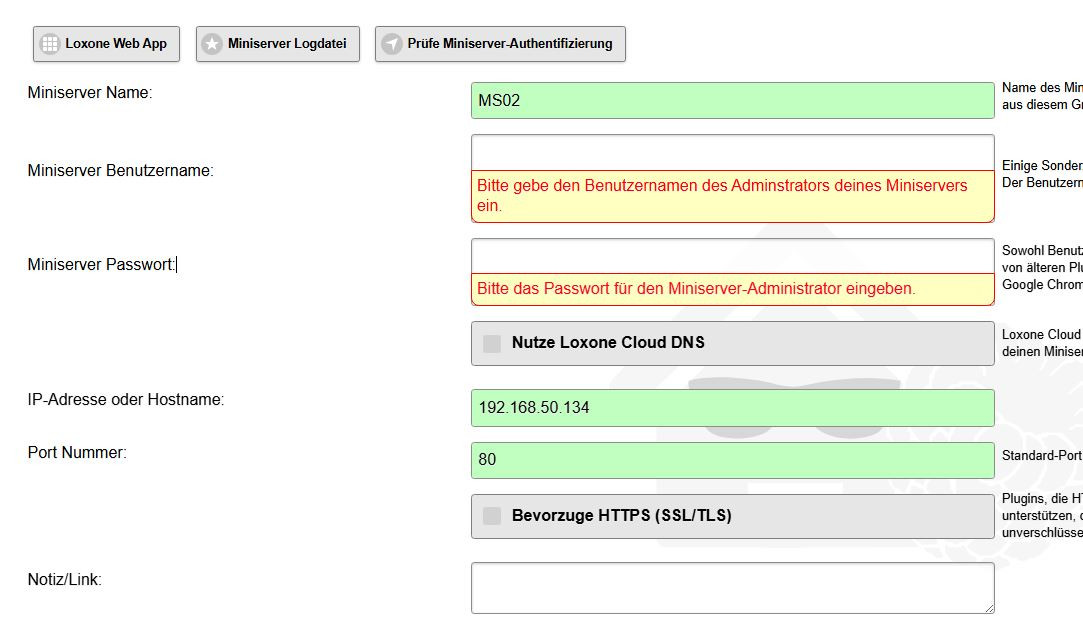Enable the Nutze Loxone Cloud DNS checkbox
1083x643 pixels.
[x=492, y=343]
